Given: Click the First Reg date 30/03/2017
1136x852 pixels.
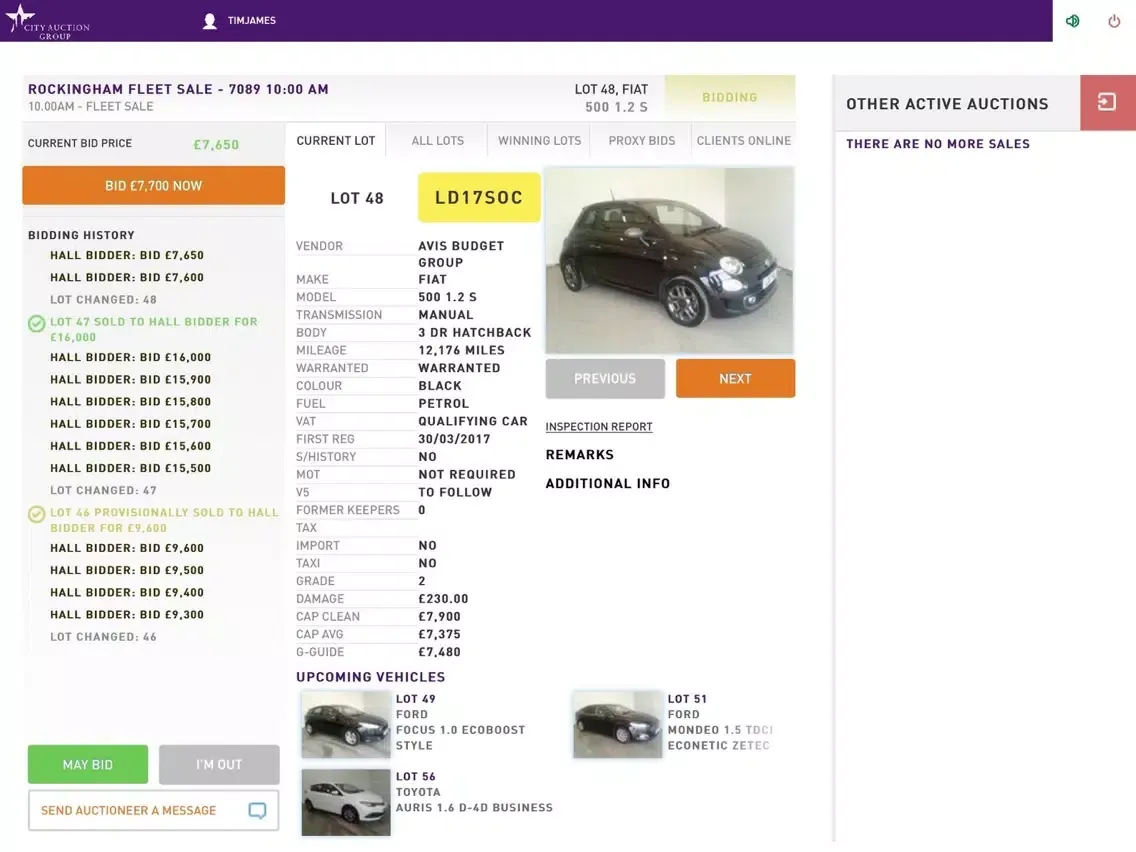Looking at the screenshot, I should 454,439.
